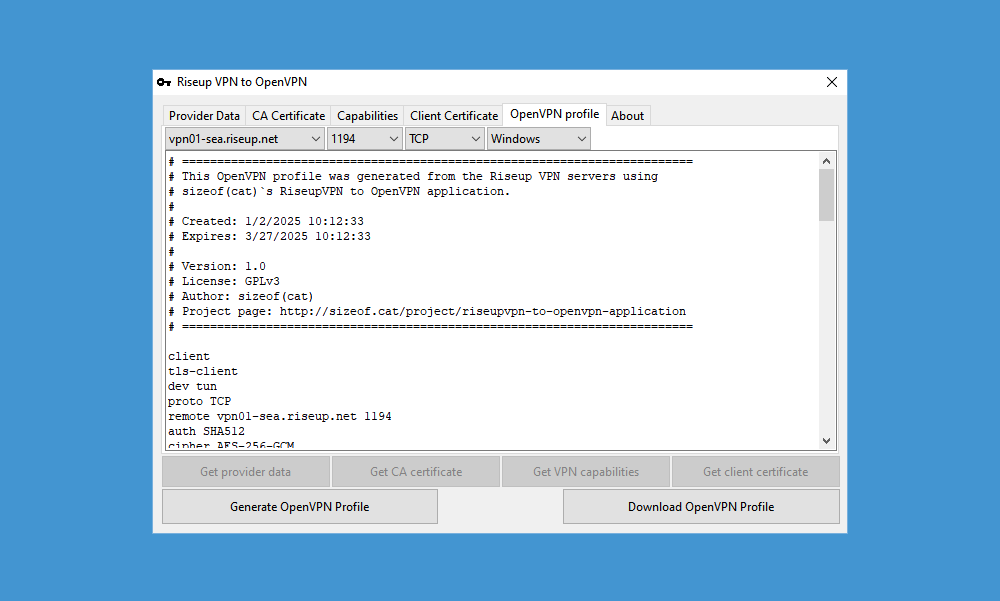Viewport: 1000px width, 601px height.
Task: Open the CA Certificate tab
Action: 288,116
